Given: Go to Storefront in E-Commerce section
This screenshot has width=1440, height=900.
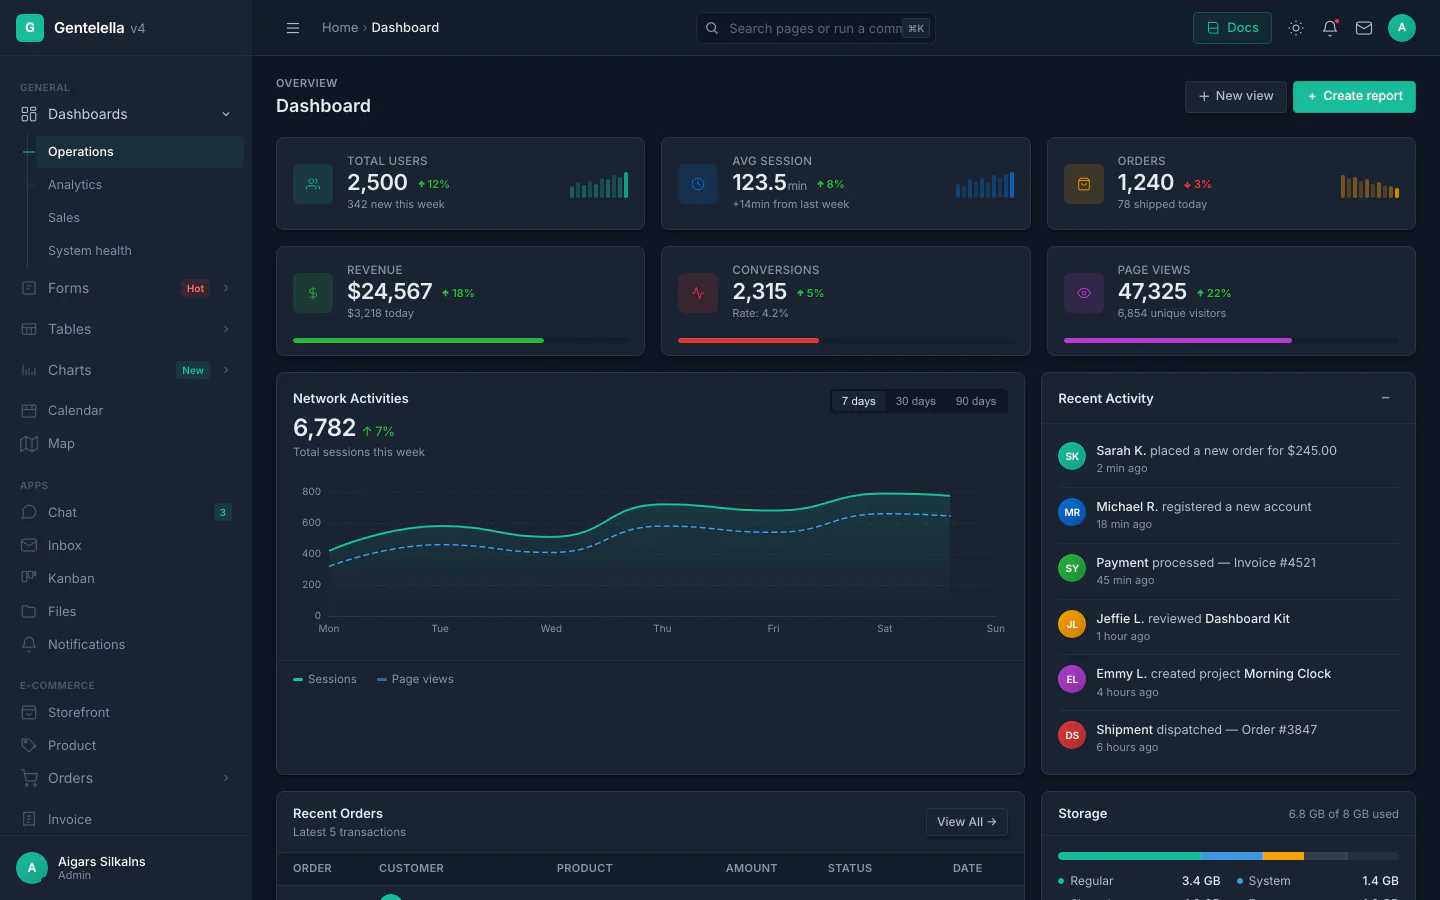Looking at the screenshot, I should tap(126, 713).
